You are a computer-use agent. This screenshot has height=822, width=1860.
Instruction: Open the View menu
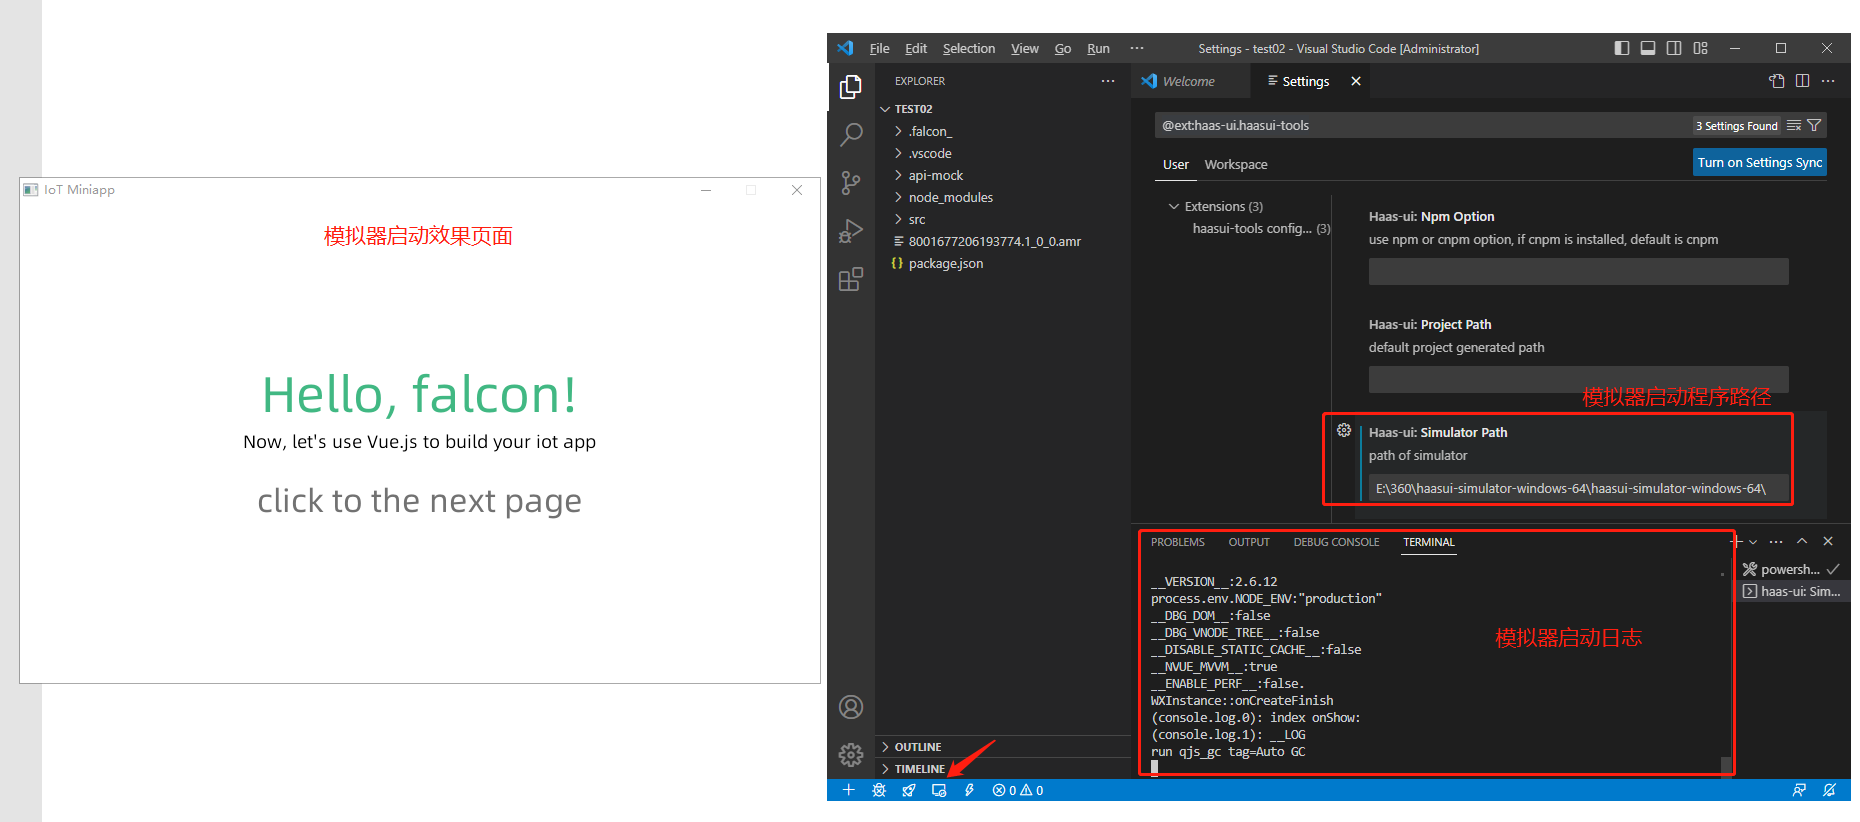pyautogui.click(x=1025, y=48)
